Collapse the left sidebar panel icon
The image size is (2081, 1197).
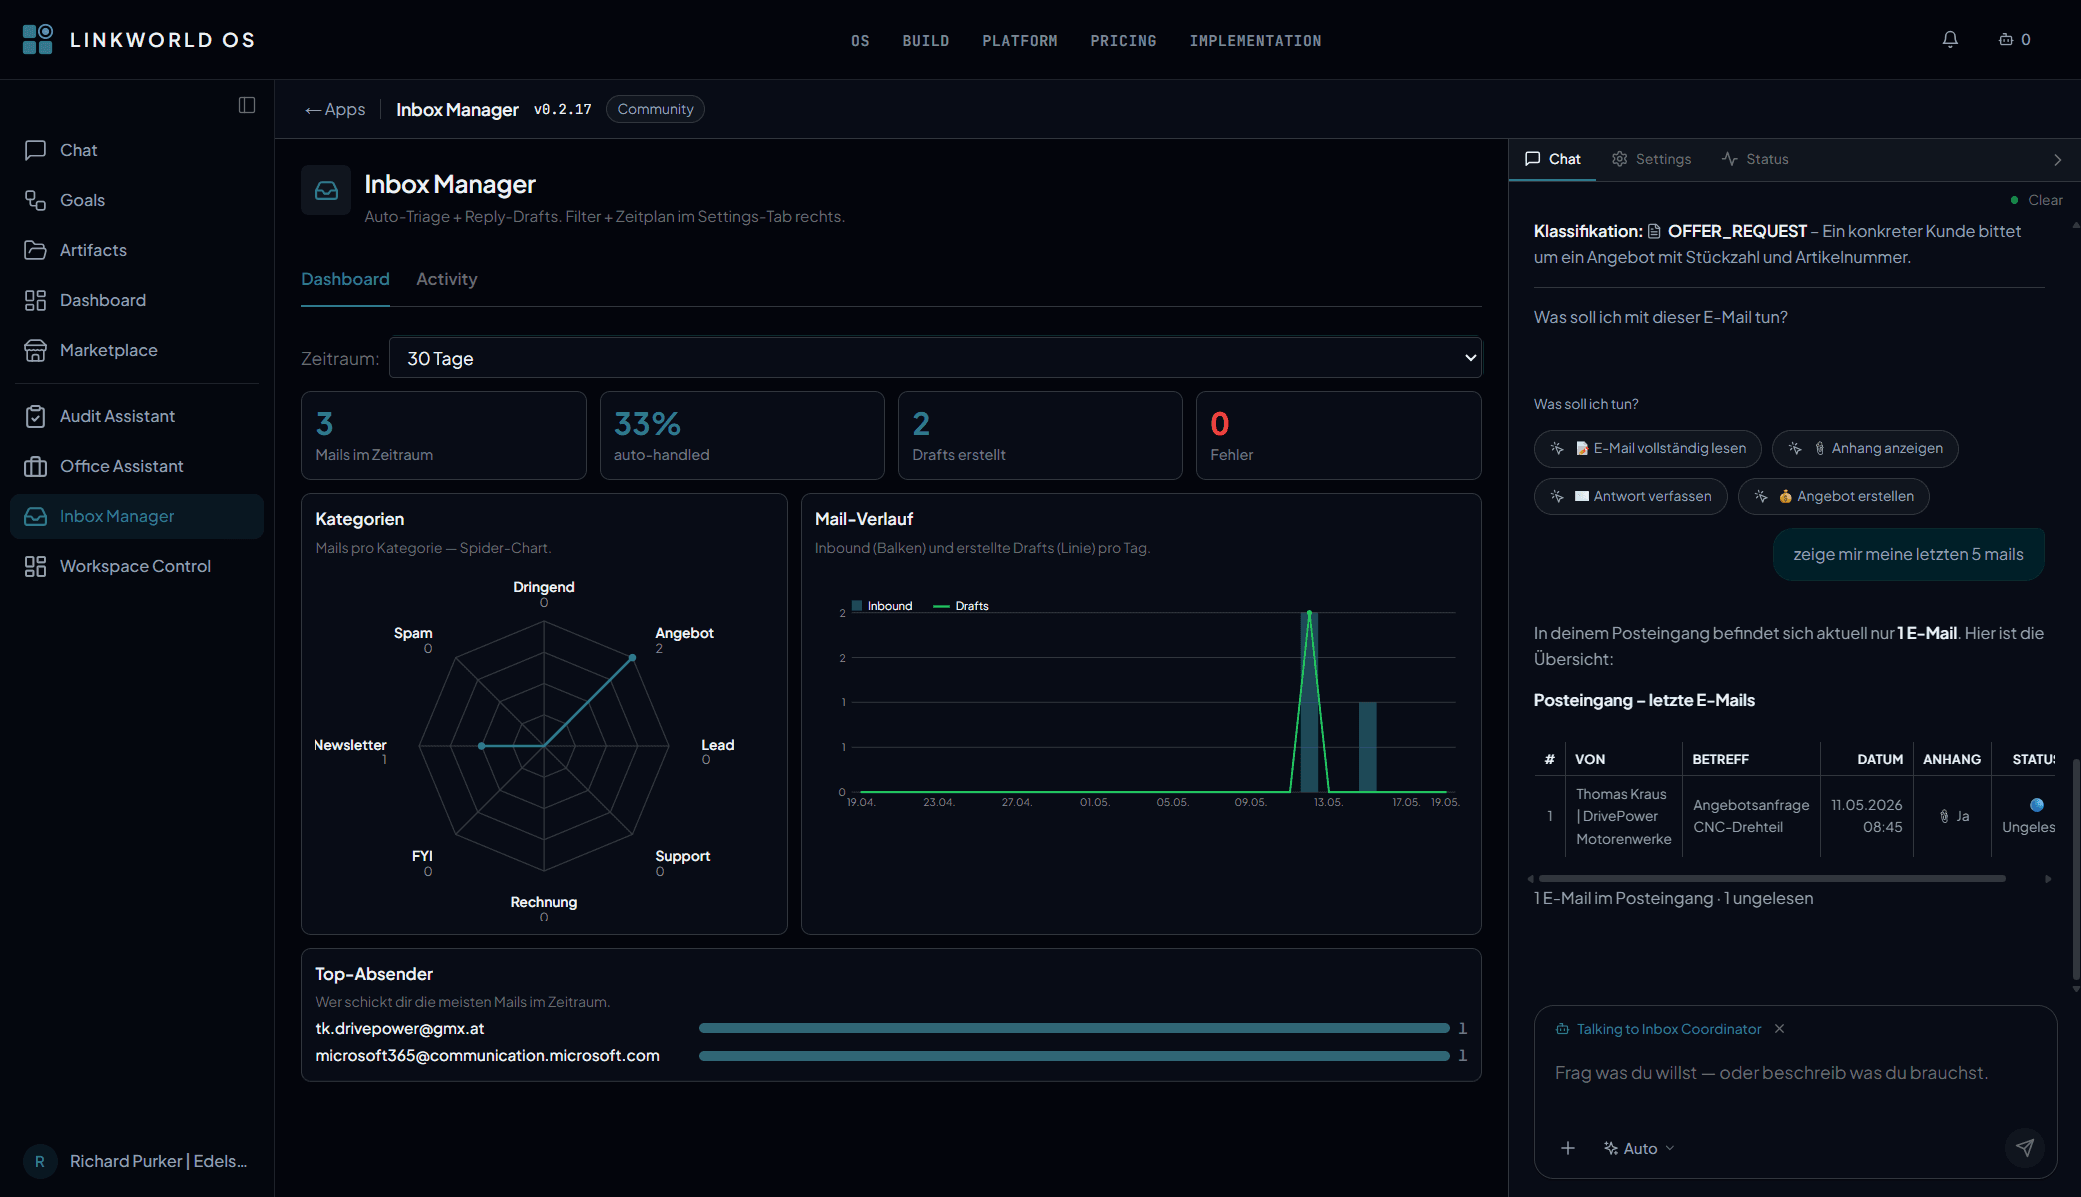247,105
